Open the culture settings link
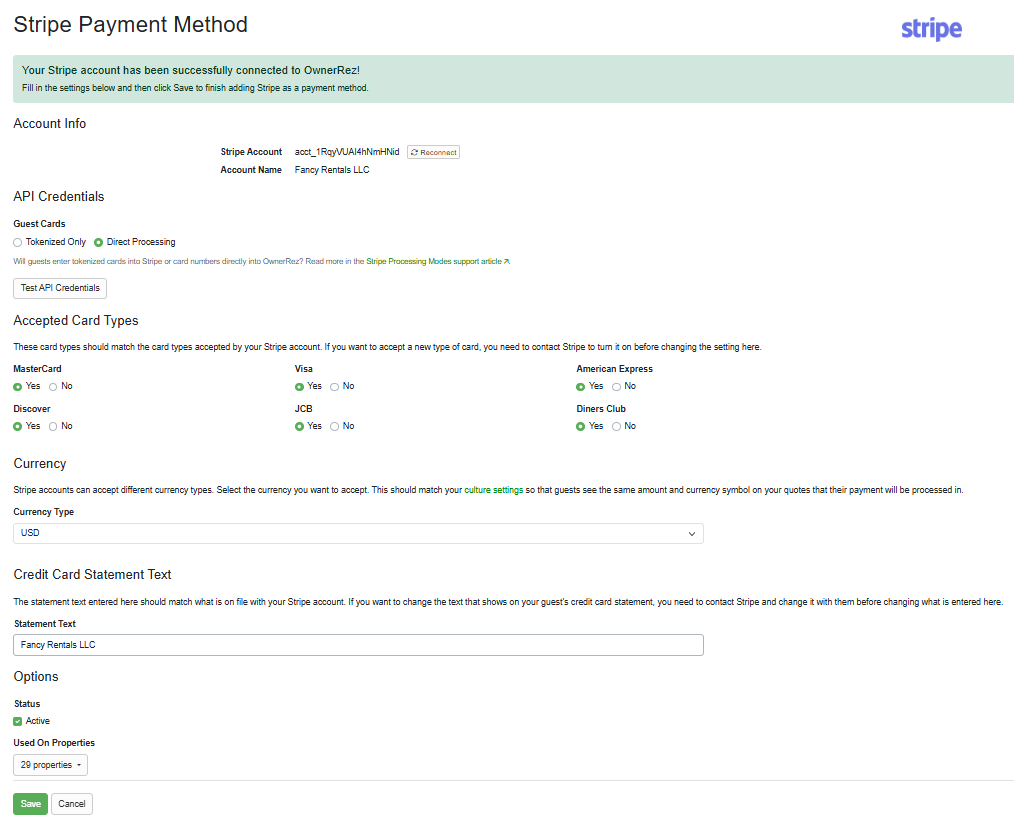This screenshot has width=1014, height=826. [x=493, y=490]
